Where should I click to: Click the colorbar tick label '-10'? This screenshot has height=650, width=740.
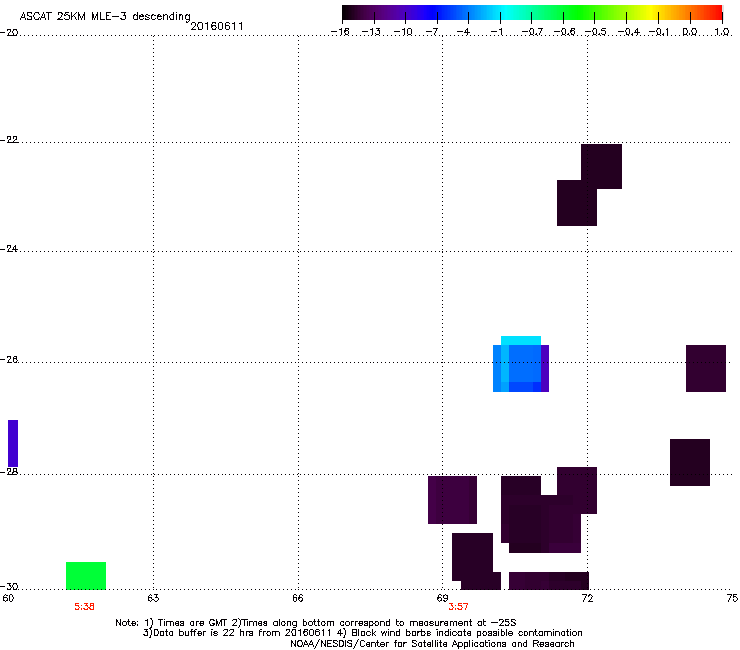(x=404, y=32)
